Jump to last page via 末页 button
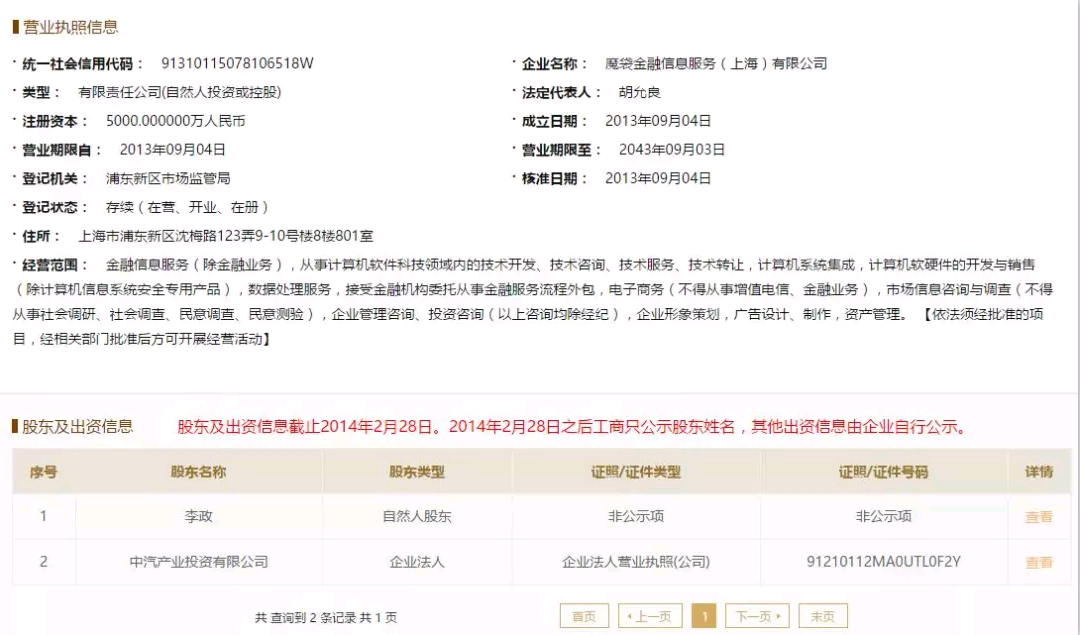Screen dimensions: 1080x635 pyautogui.click(x=822, y=616)
